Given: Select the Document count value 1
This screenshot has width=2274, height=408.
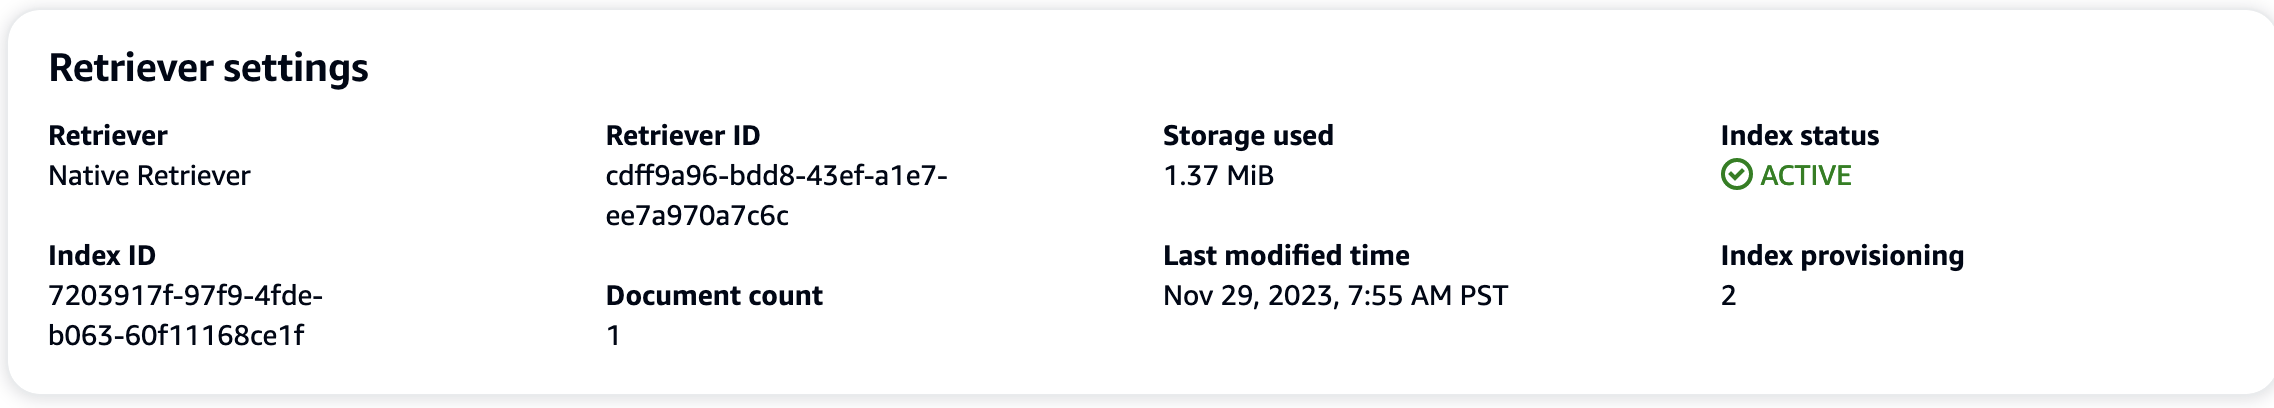Looking at the screenshot, I should [x=613, y=335].
